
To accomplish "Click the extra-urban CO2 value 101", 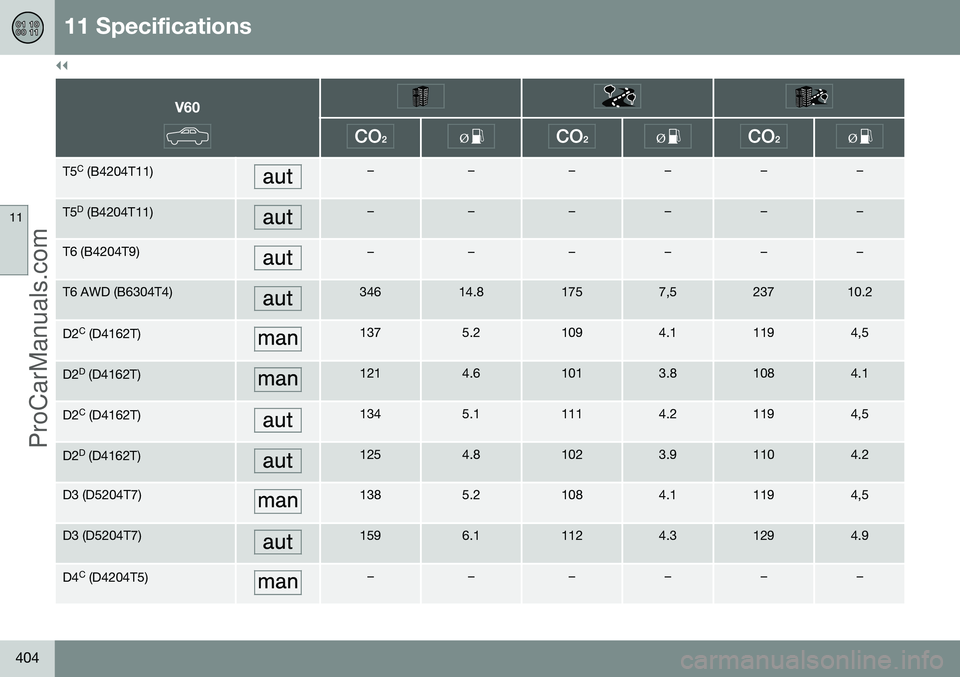I will pos(572,373).
